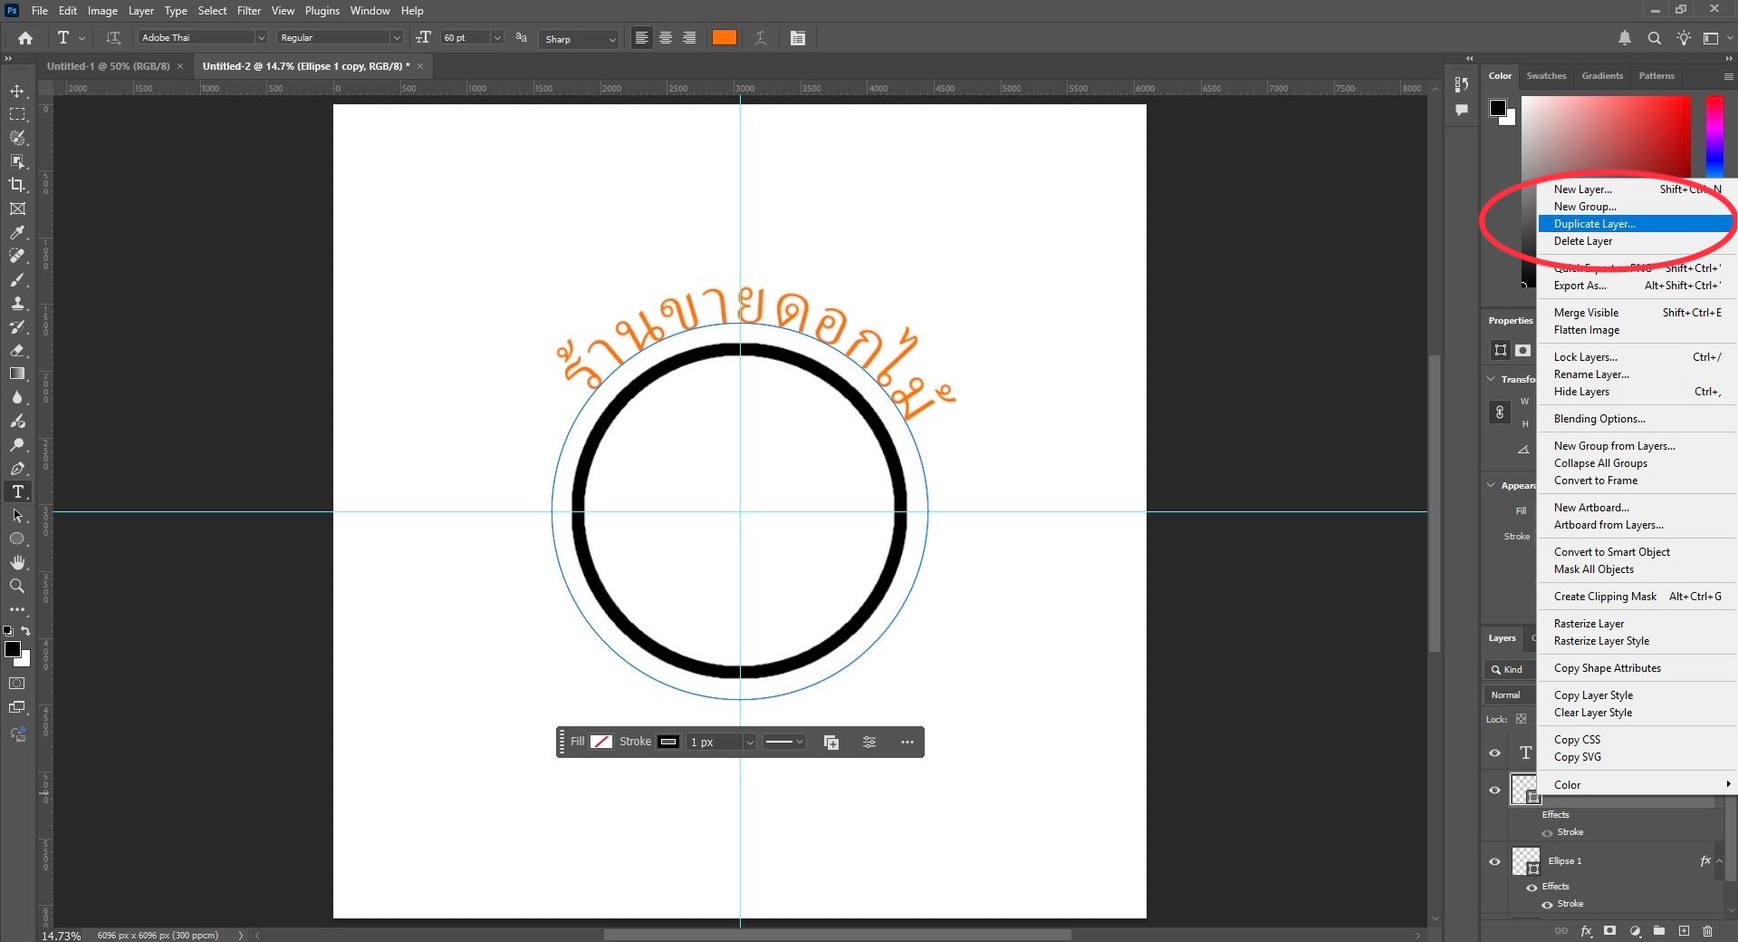Select the Zoom tool
This screenshot has height=942, width=1738.
tap(17, 586)
